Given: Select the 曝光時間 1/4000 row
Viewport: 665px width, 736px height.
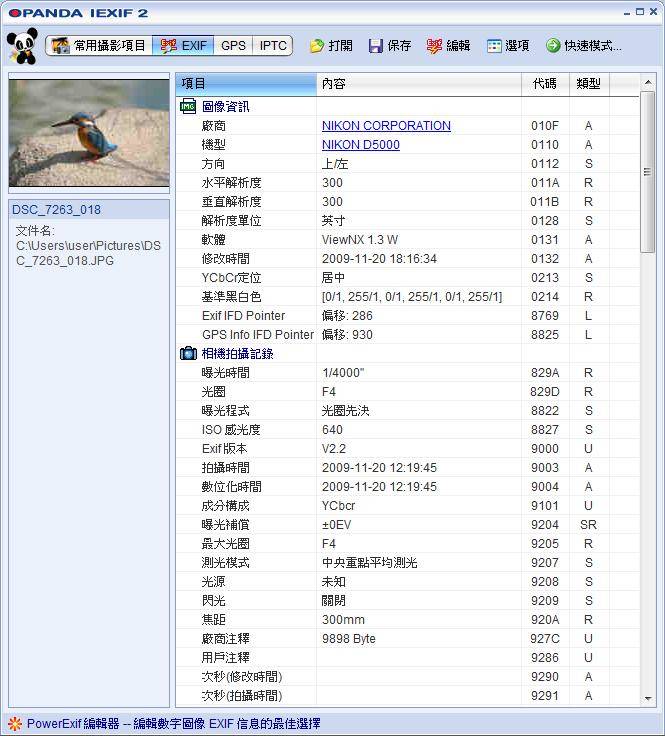Looking at the screenshot, I should coord(408,373).
